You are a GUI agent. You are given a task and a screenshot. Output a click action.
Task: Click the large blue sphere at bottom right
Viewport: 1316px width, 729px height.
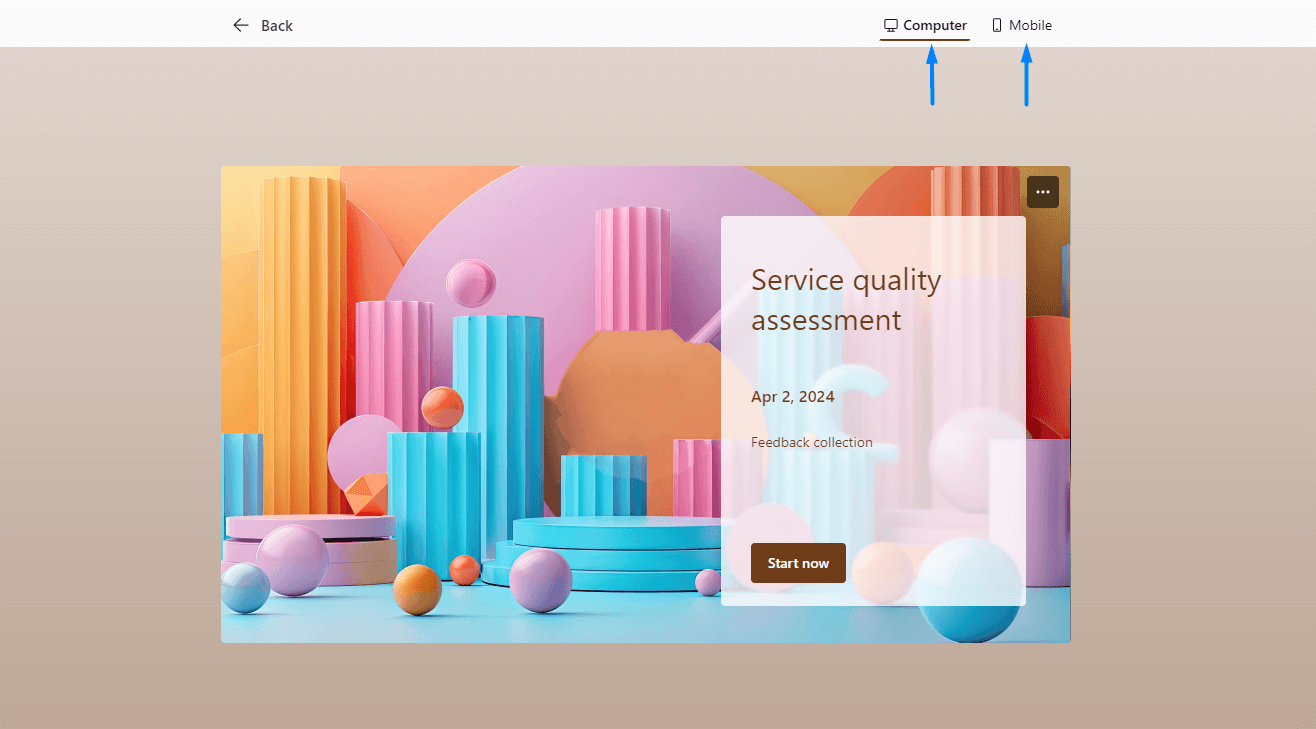[x=967, y=588]
